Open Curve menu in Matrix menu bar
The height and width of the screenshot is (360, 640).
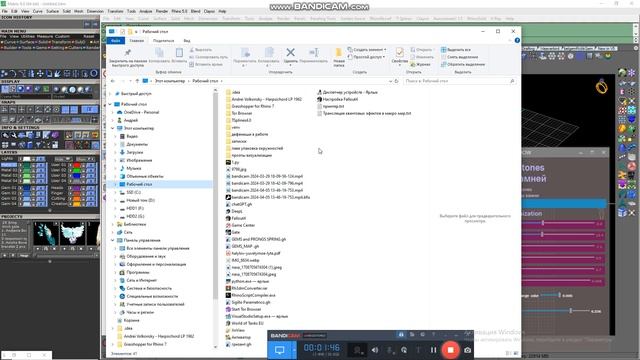pos(38,11)
